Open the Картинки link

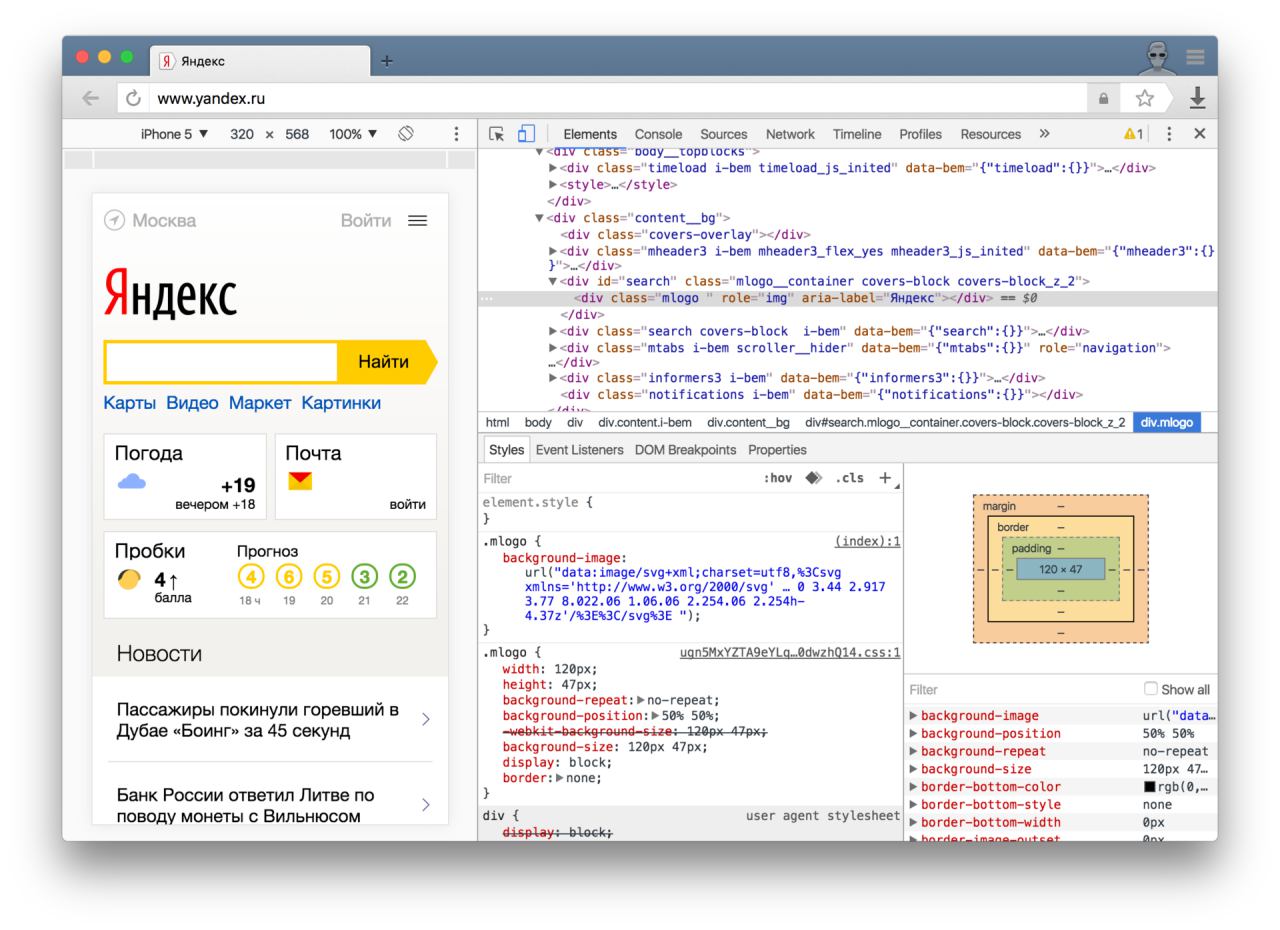click(341, 403)
